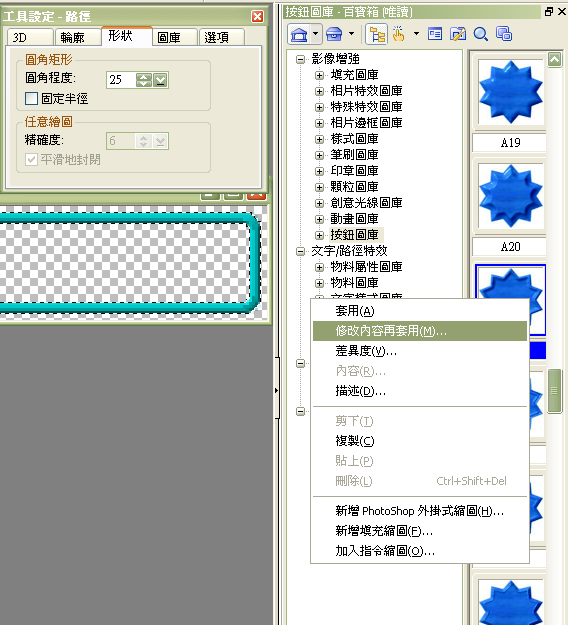Choose 修改內容再套用(M)... from the context menu

[420, 331]
